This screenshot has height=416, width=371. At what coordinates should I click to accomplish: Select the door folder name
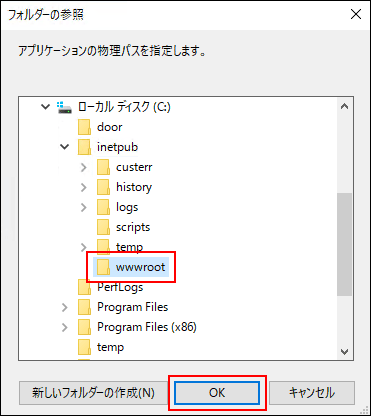click(x=110, y=127)
